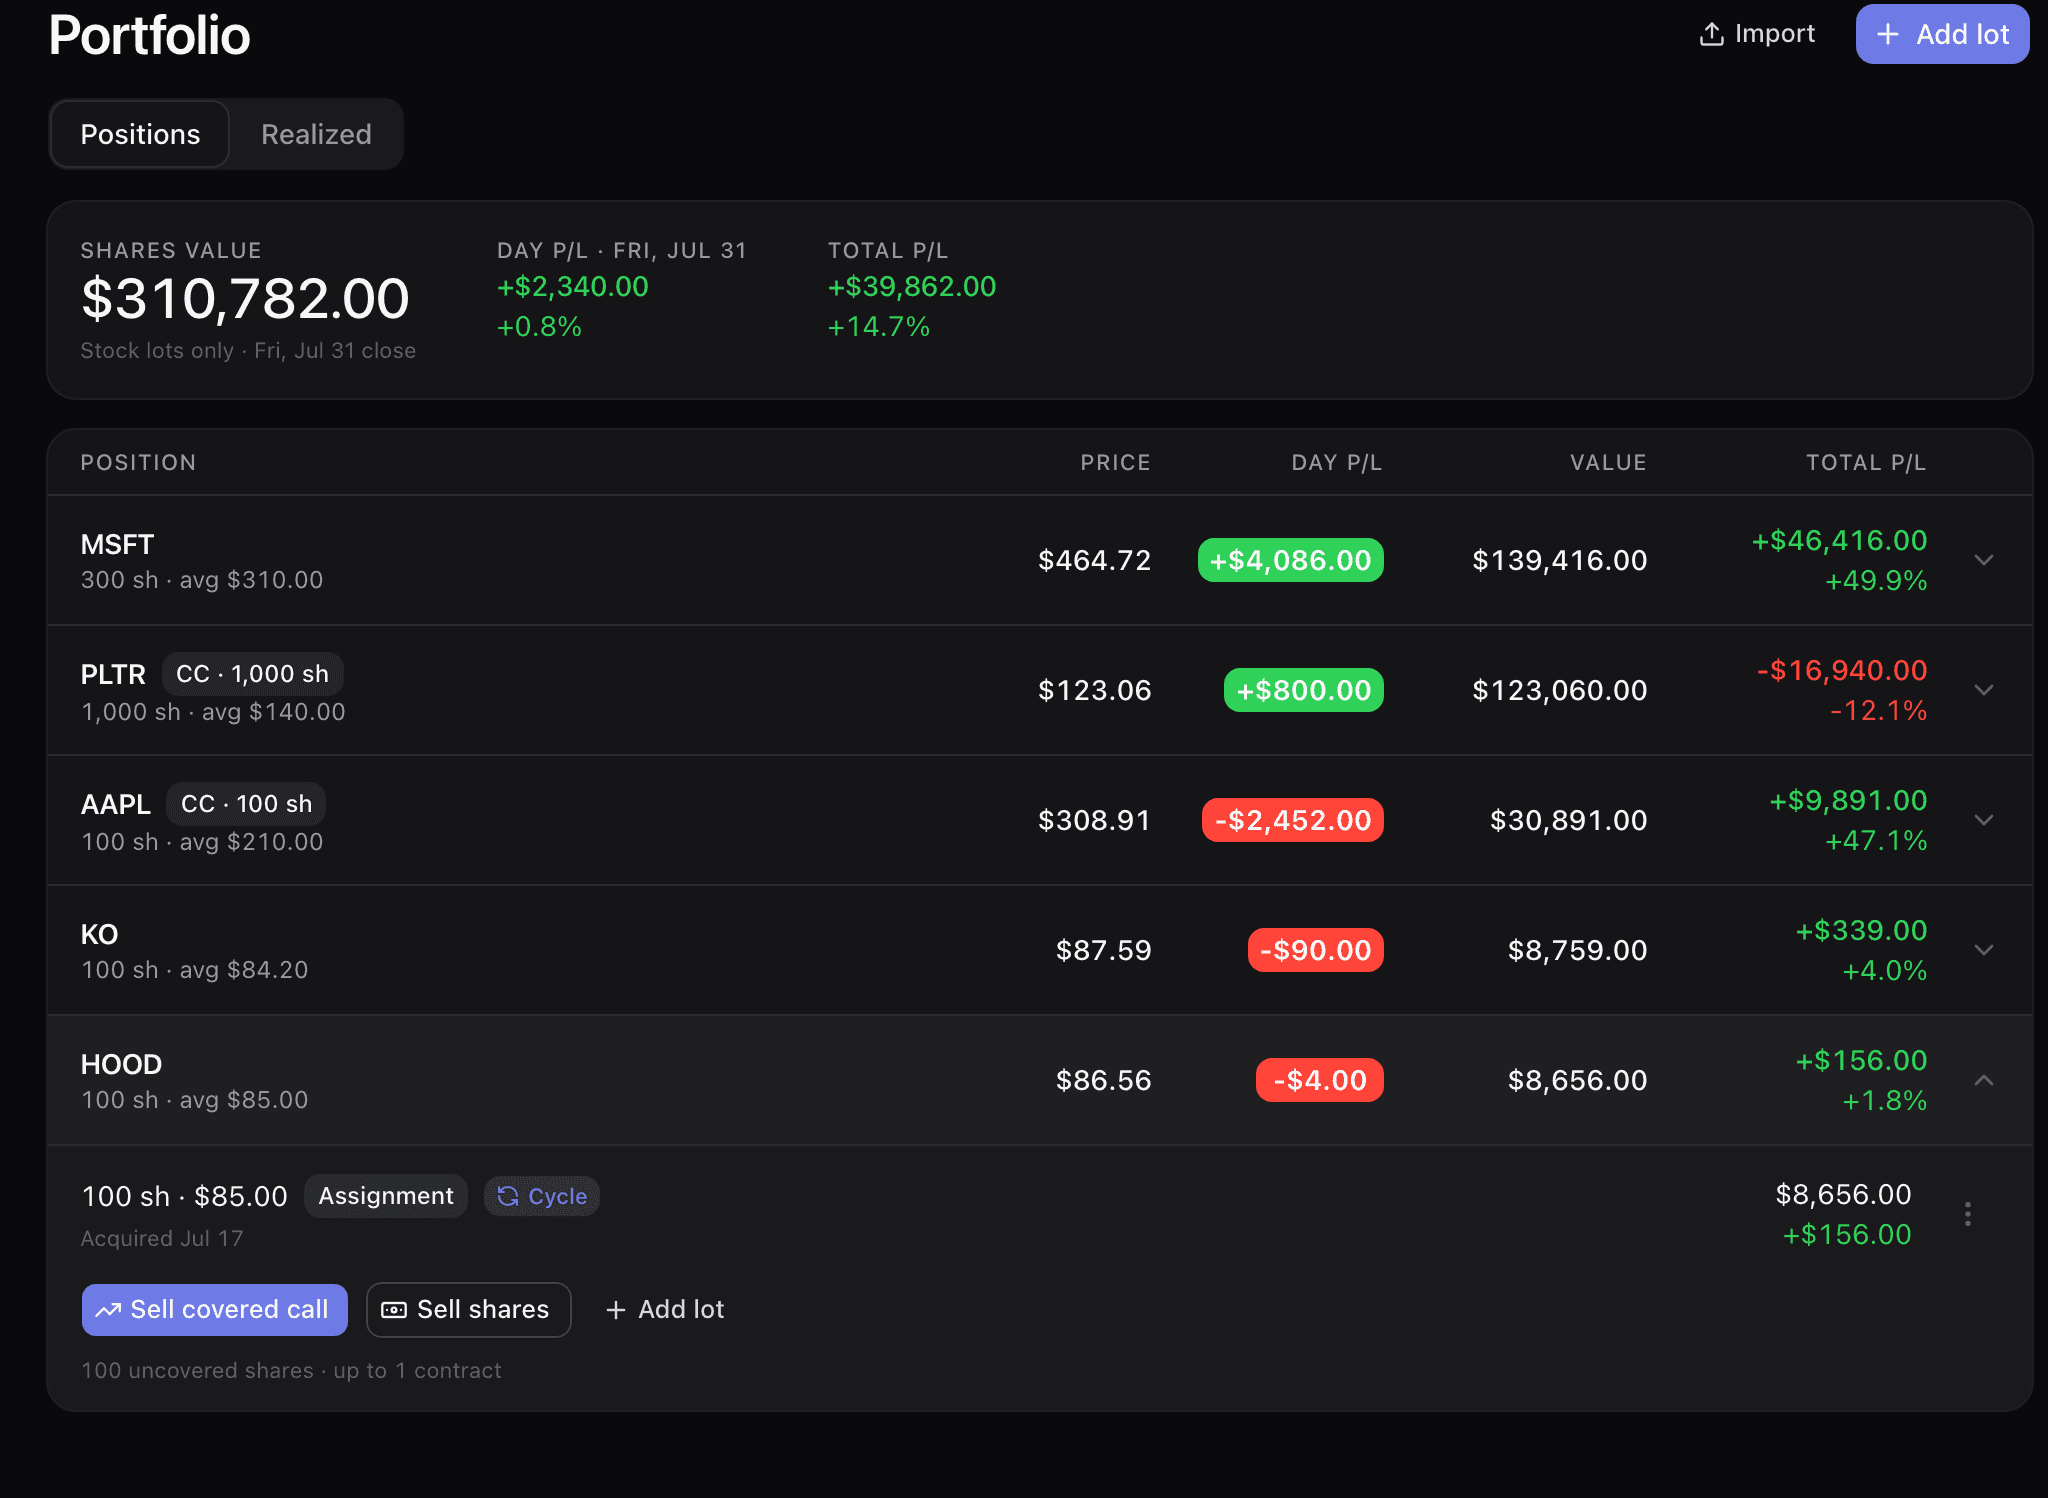The image size is (2048, 1498).
Task: Click HOOD day P/L -$4.00 pill
Action: coord(1320,1080)
